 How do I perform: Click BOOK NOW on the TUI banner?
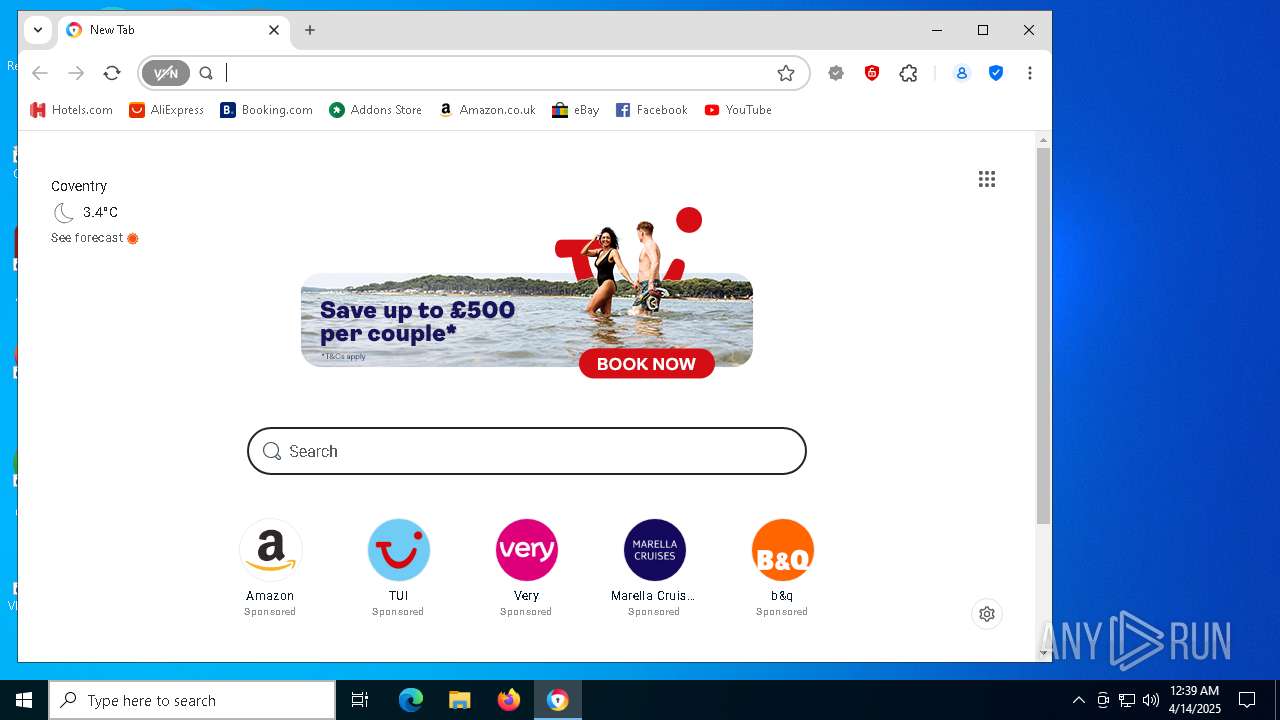pos(646,364)
